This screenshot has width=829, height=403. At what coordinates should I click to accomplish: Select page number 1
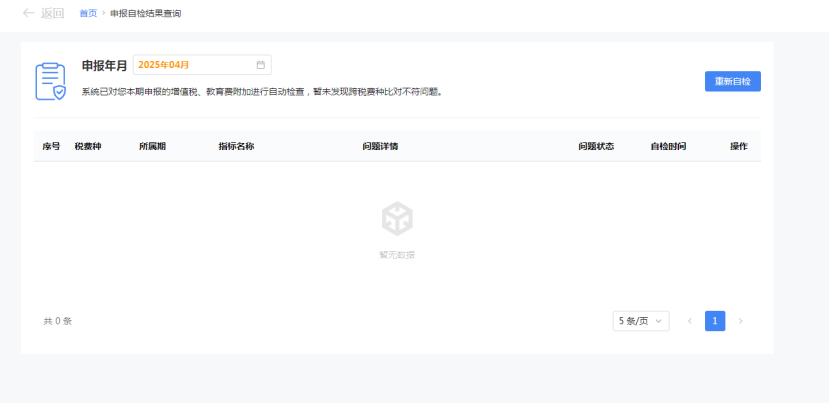(715, 321)
